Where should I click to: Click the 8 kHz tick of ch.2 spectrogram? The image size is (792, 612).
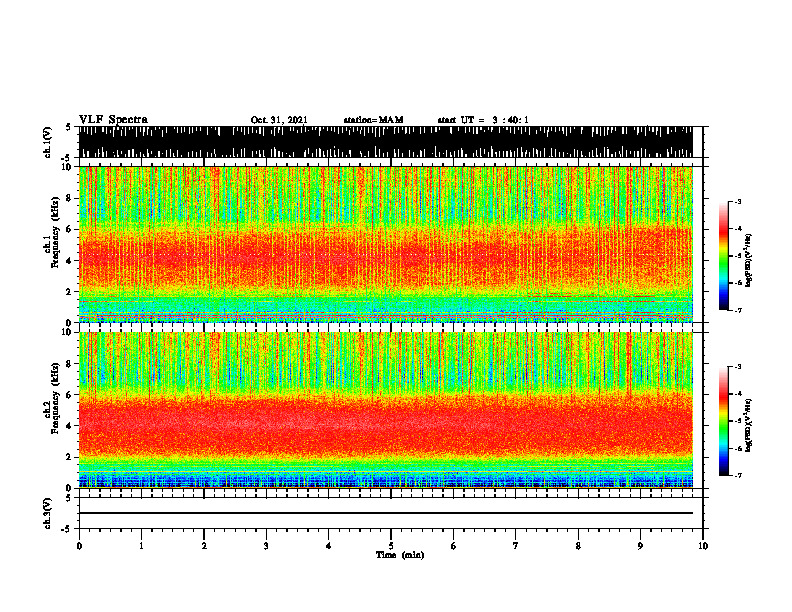pos(69,364)
